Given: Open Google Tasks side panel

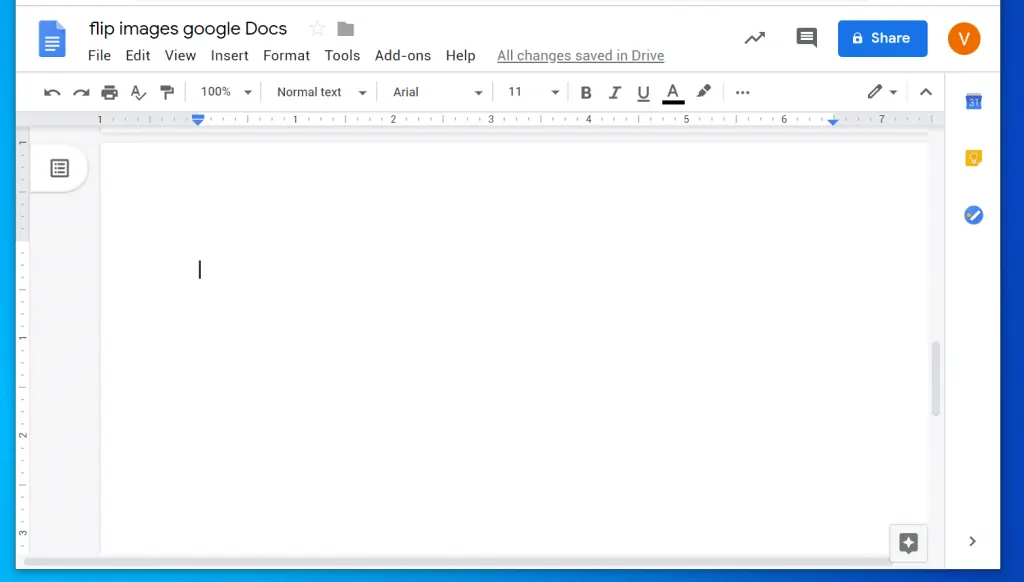Looking at the screenshot, I should pyautogui.click(x=973, y=215).
